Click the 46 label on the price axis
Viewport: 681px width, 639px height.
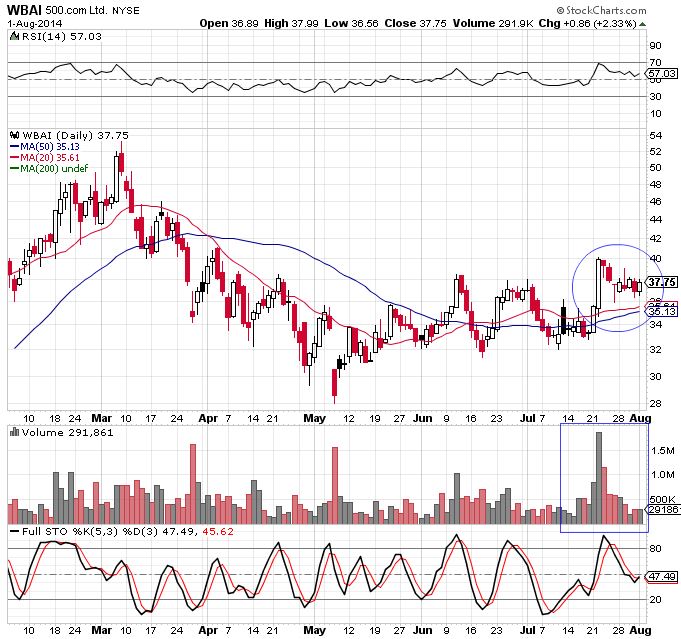tap(655, 202)
